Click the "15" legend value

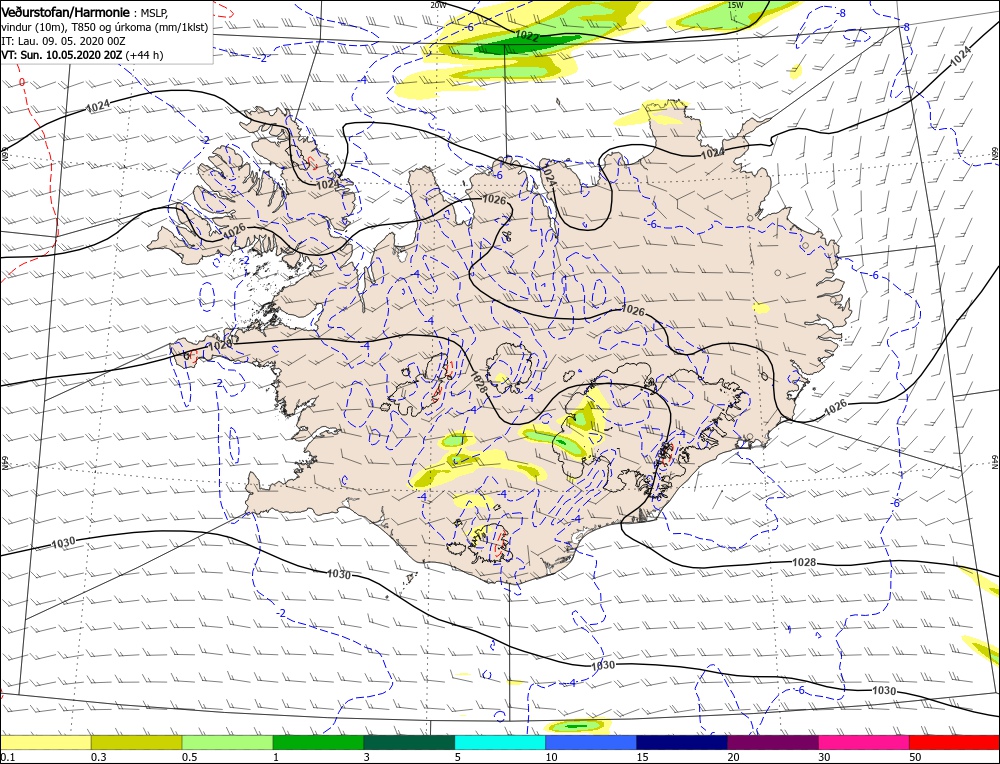coord(642,757)
